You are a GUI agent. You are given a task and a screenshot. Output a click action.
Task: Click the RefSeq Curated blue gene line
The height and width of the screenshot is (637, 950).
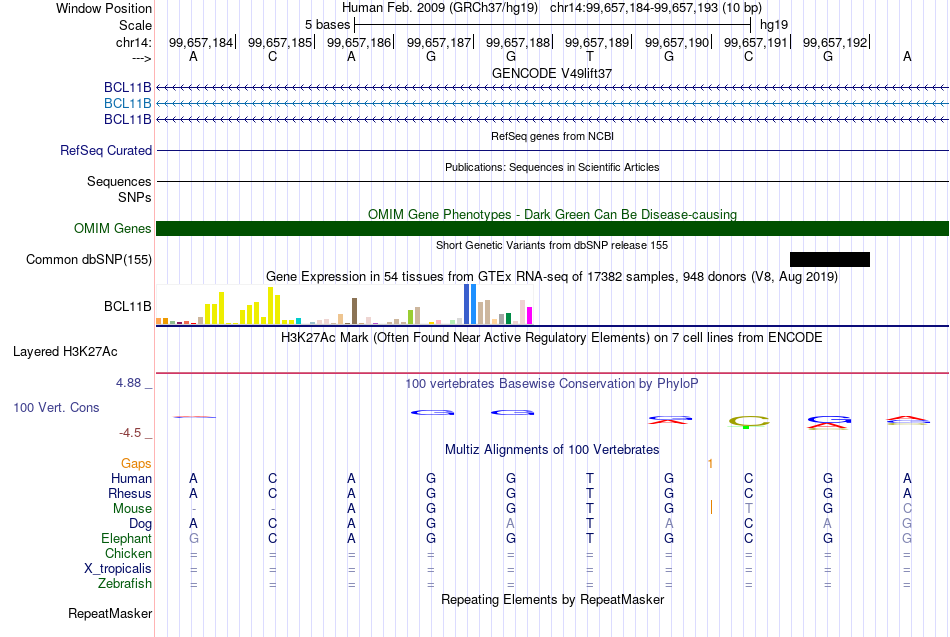coord(552,150)
